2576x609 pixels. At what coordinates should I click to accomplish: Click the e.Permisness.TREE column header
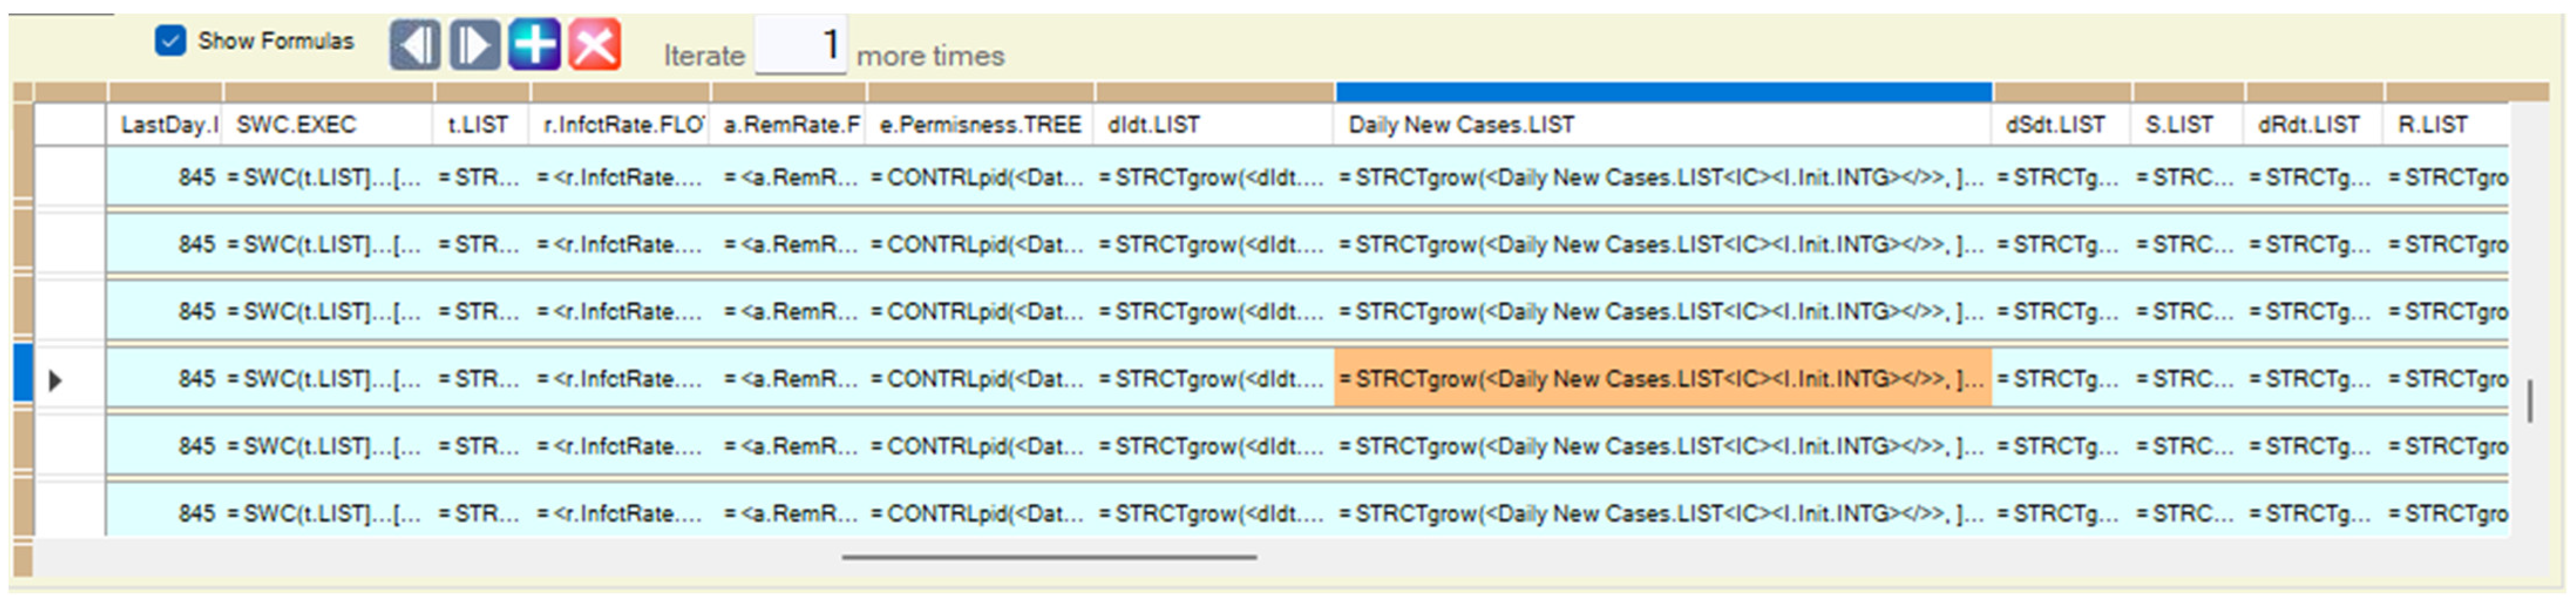[980, 125]
